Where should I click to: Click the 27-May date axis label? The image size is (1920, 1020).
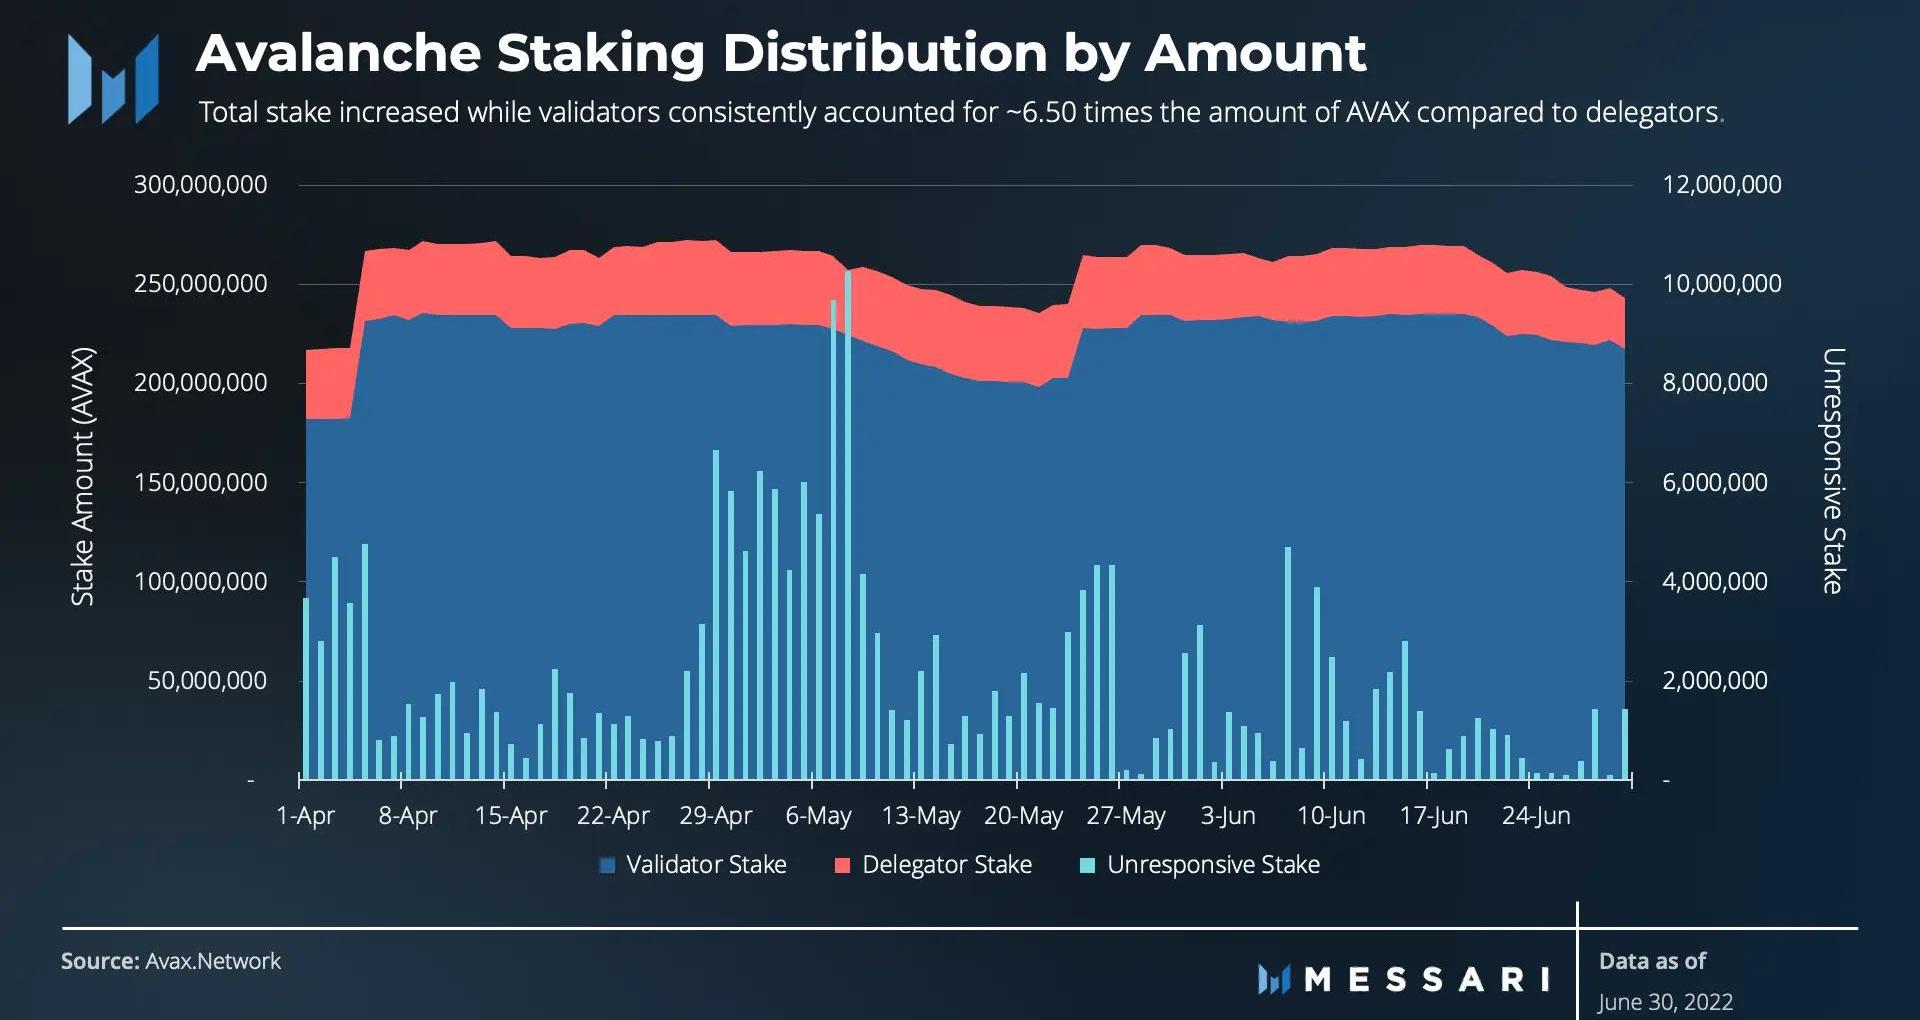tap(1126, 816)
